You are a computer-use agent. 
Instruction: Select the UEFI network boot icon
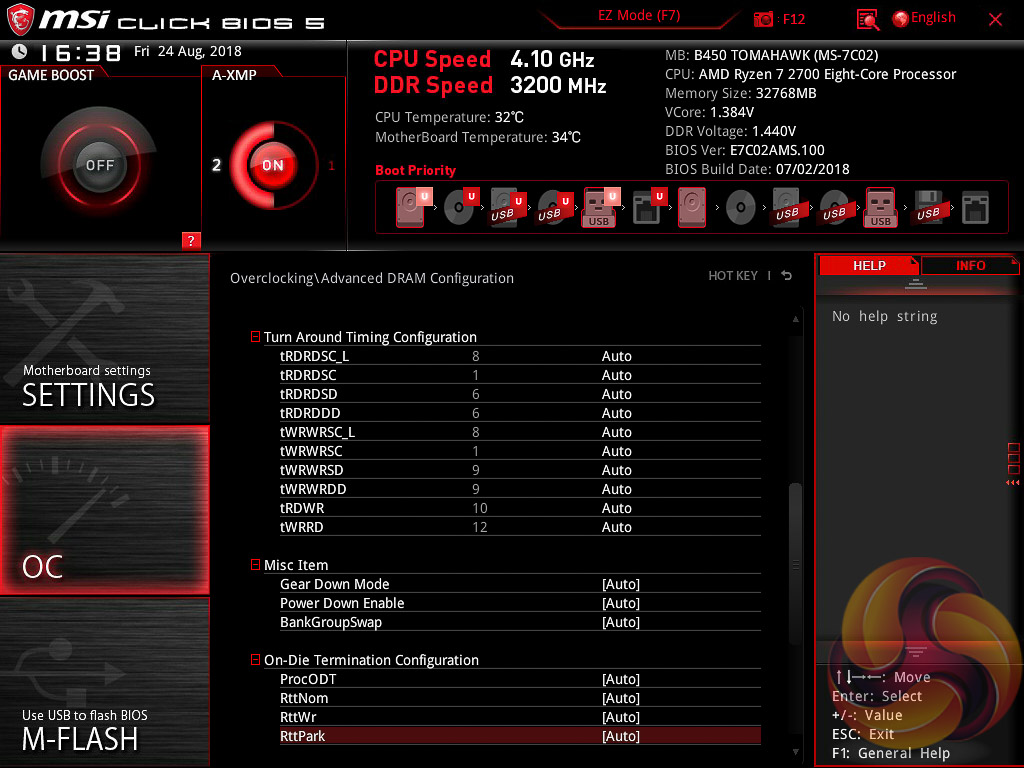tap(648, 208)
